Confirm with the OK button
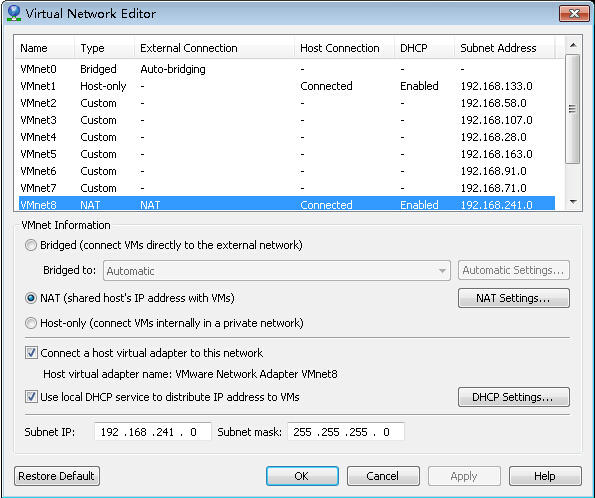 click(x=302, y=476)
